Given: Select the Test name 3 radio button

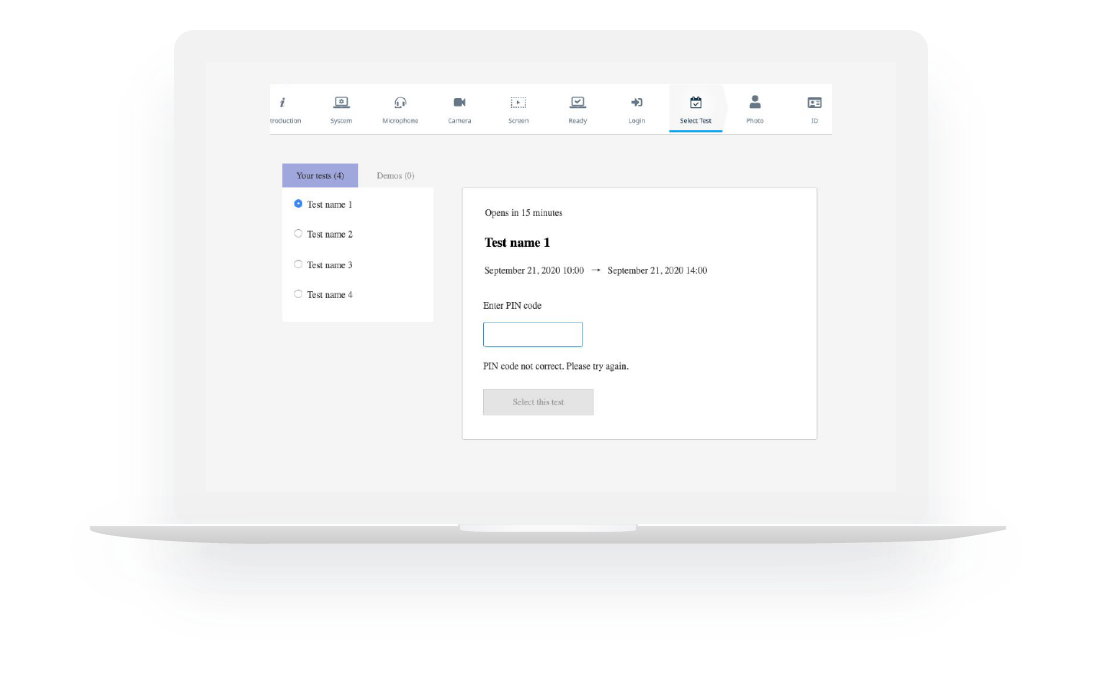Looking at the screenshot, I should 298,263.
